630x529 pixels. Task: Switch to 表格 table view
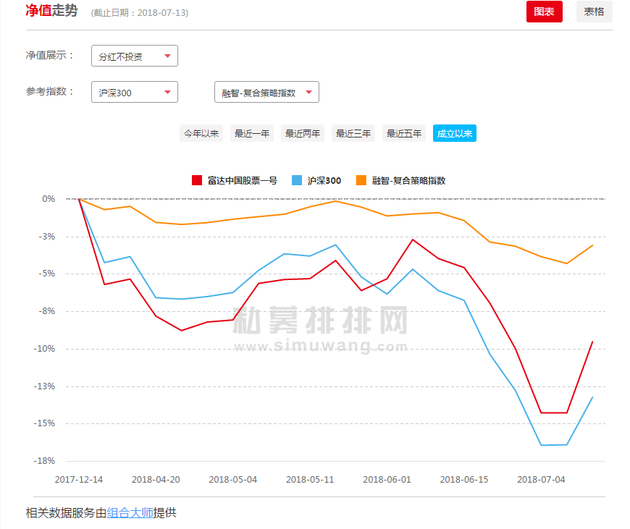tap(593, 12)
